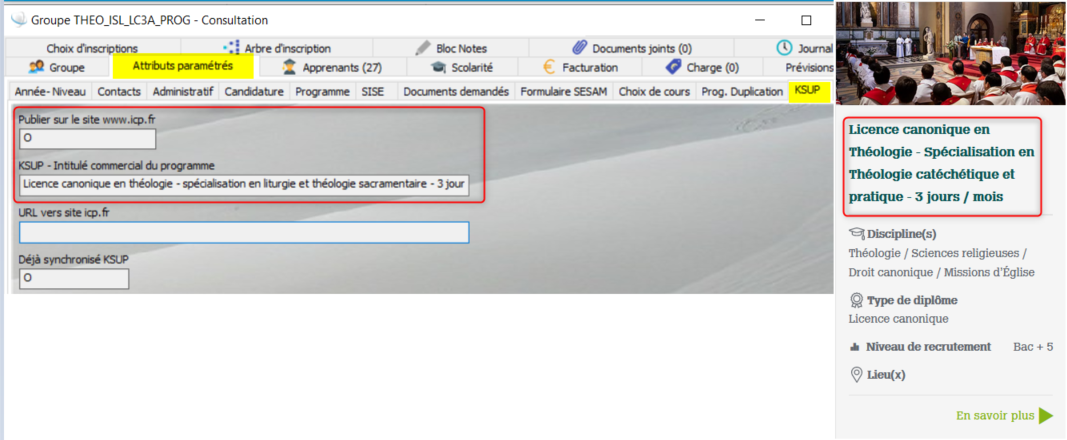
Task: Click the Bloc Notes pencil icon
Action: point(423,48)
